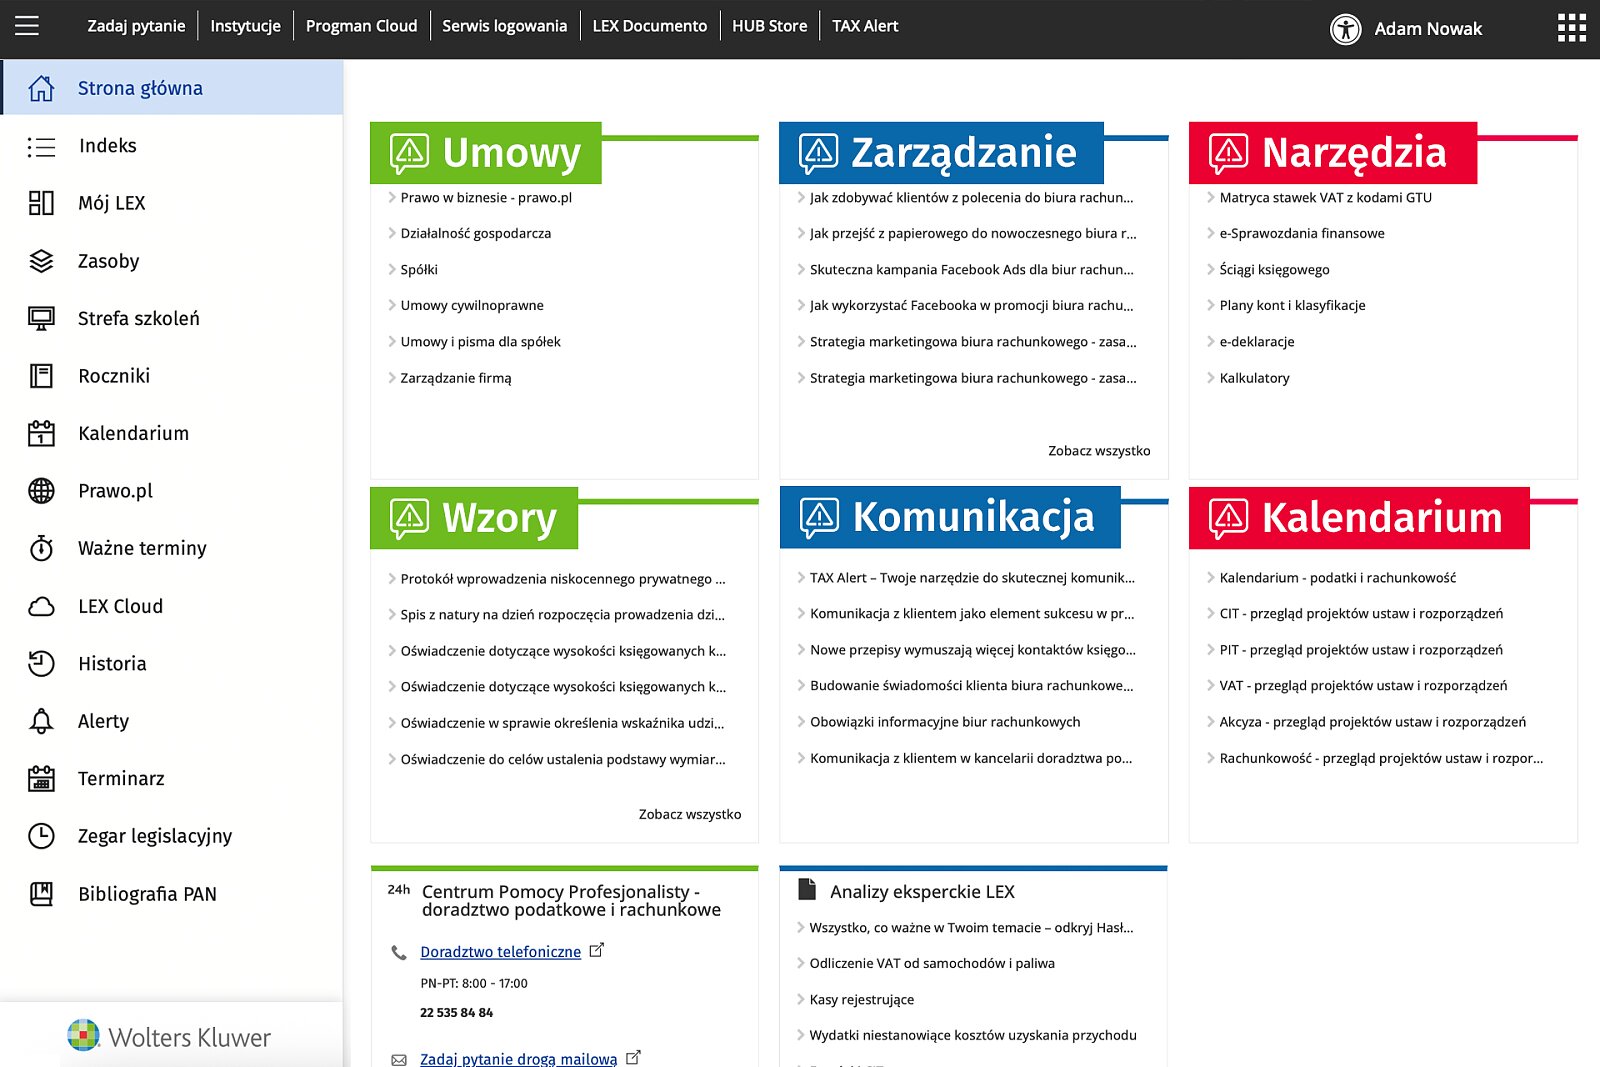Image resolution: width=1600 pixels, height=1067 pixels.
Task: Open the Zarządzanie firmą link
Action: [x=456, y=378]
